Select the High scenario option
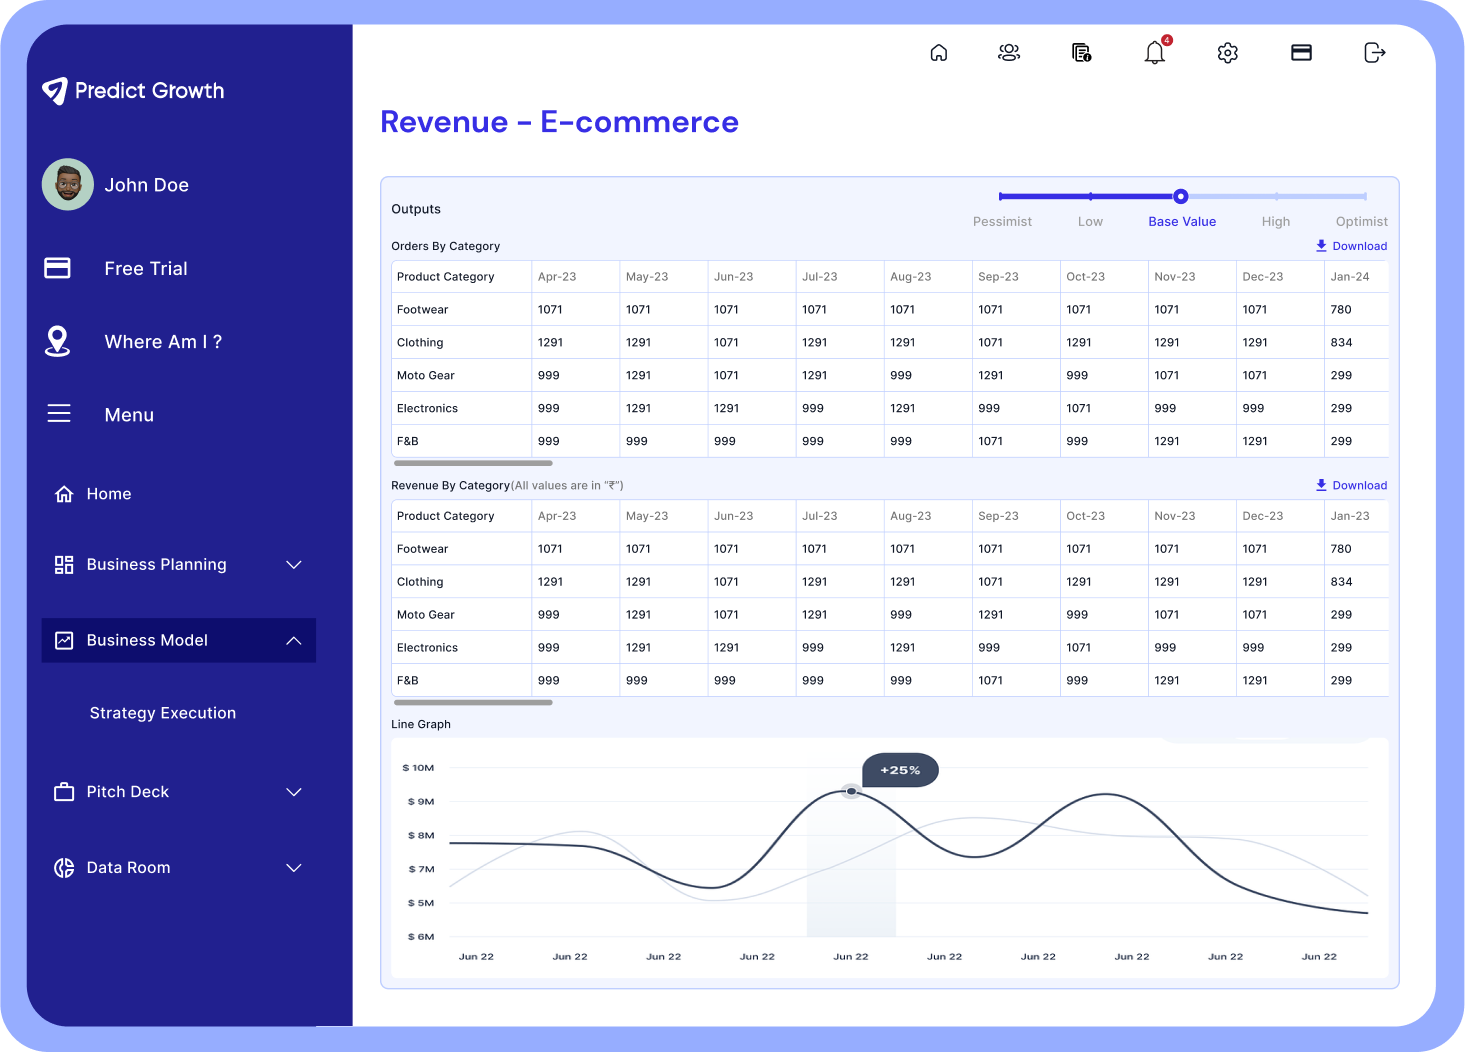The height and width of the screenshot is (1052, 1465). point(1275,221)
